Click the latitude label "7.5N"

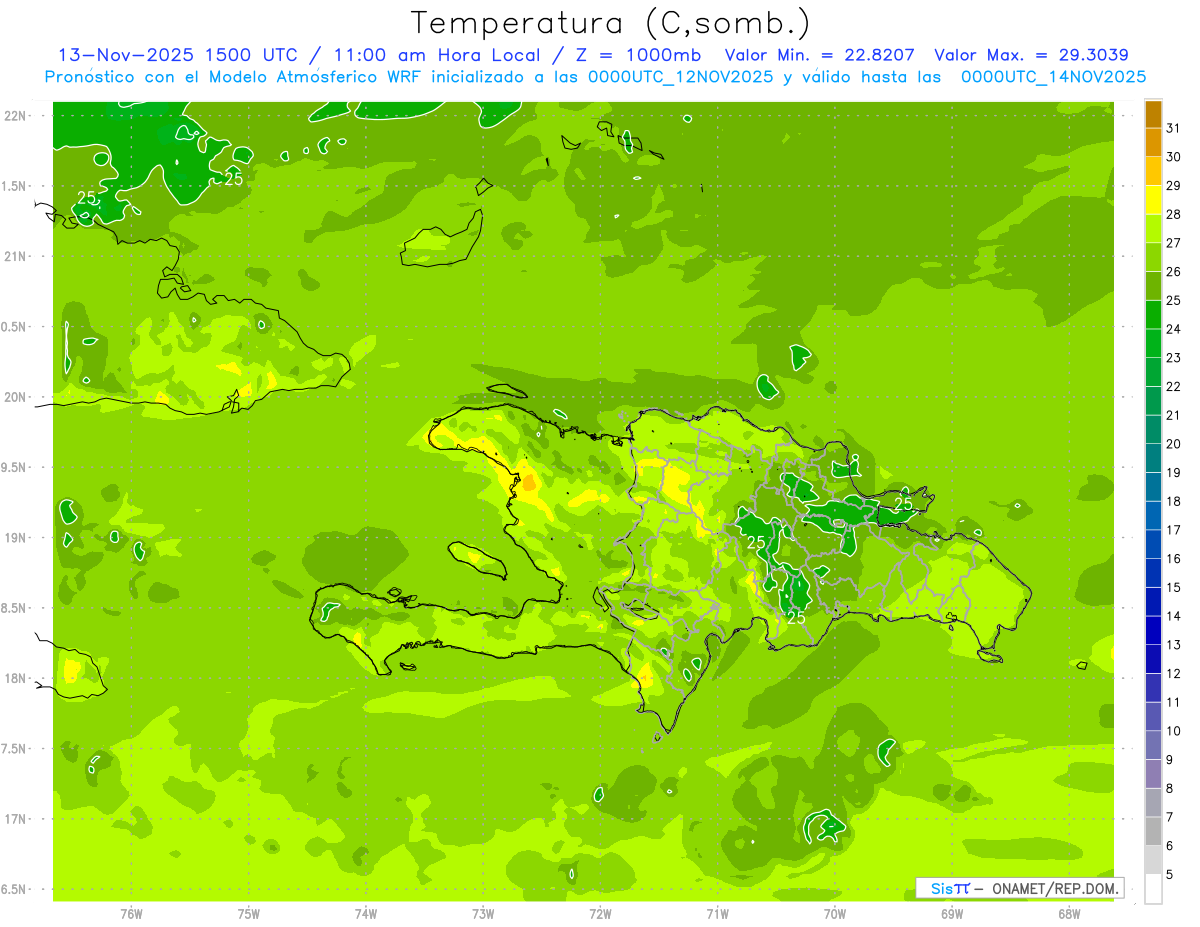(14, 749)
